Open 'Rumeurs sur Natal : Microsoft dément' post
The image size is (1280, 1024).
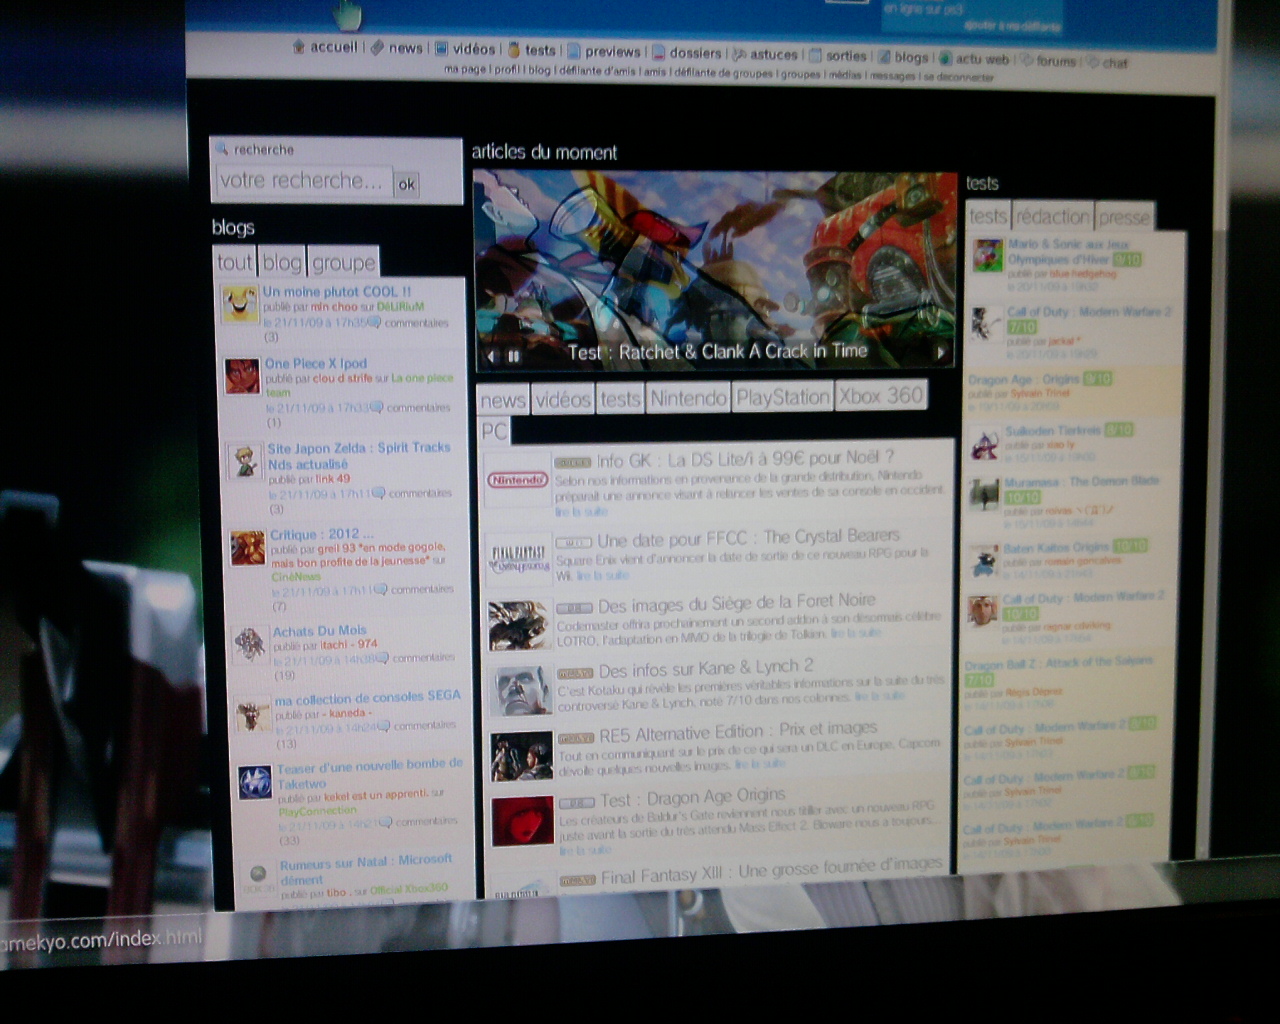point(366,869)
